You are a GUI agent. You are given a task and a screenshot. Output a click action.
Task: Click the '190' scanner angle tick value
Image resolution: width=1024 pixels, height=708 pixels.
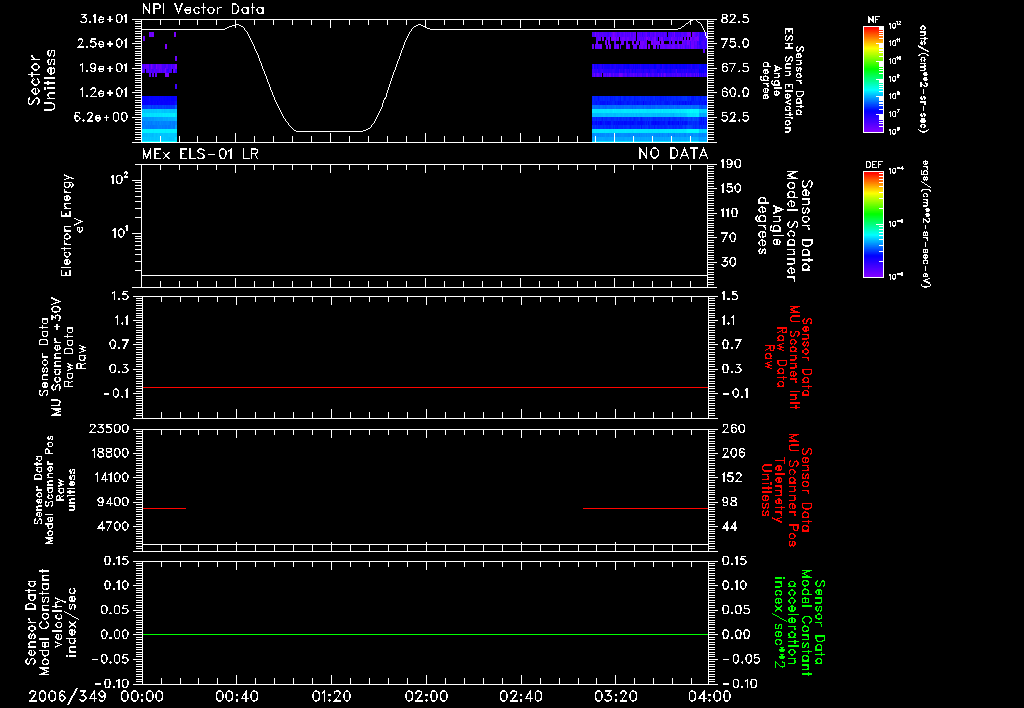coord(731,164)
